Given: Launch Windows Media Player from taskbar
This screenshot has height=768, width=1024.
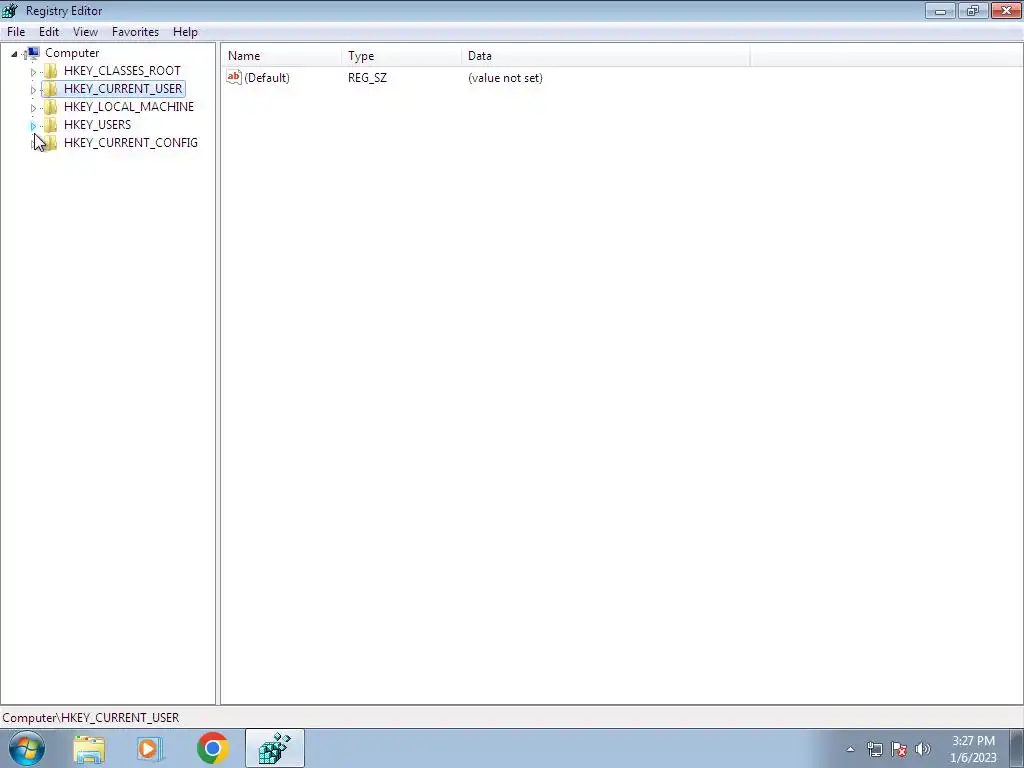Looking at the screenshot, I should coord(150,748).
